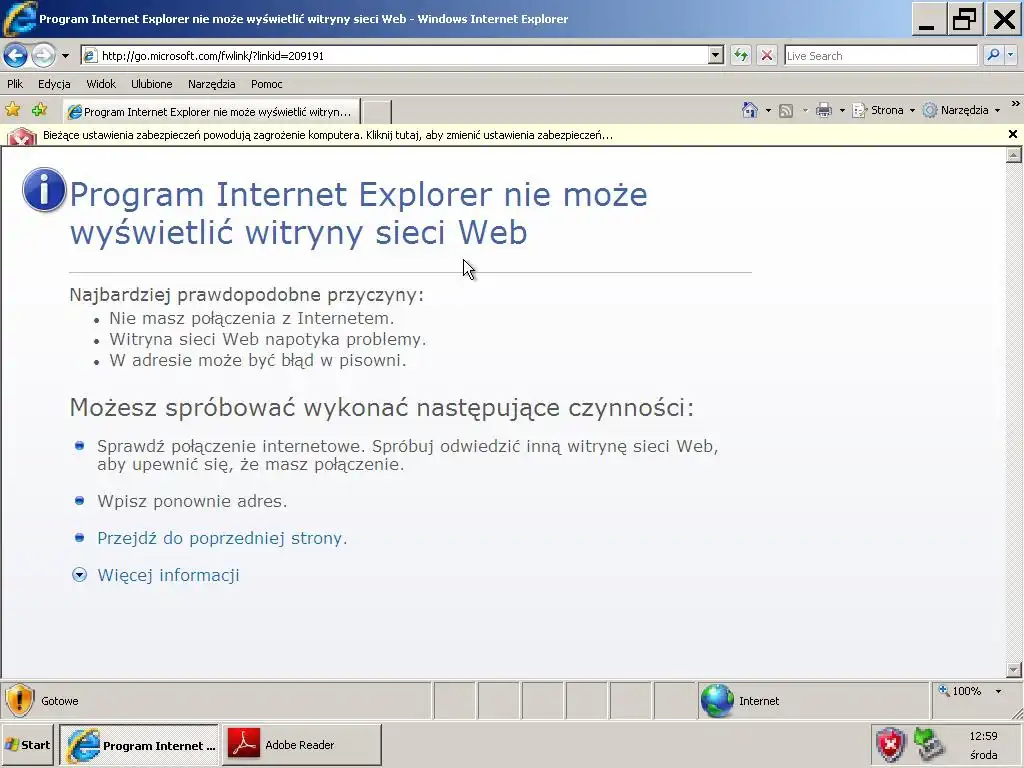Click the Więcej informacji text link
The height and width of the screenshot is (768, 1024).
(x=168, y=575)
